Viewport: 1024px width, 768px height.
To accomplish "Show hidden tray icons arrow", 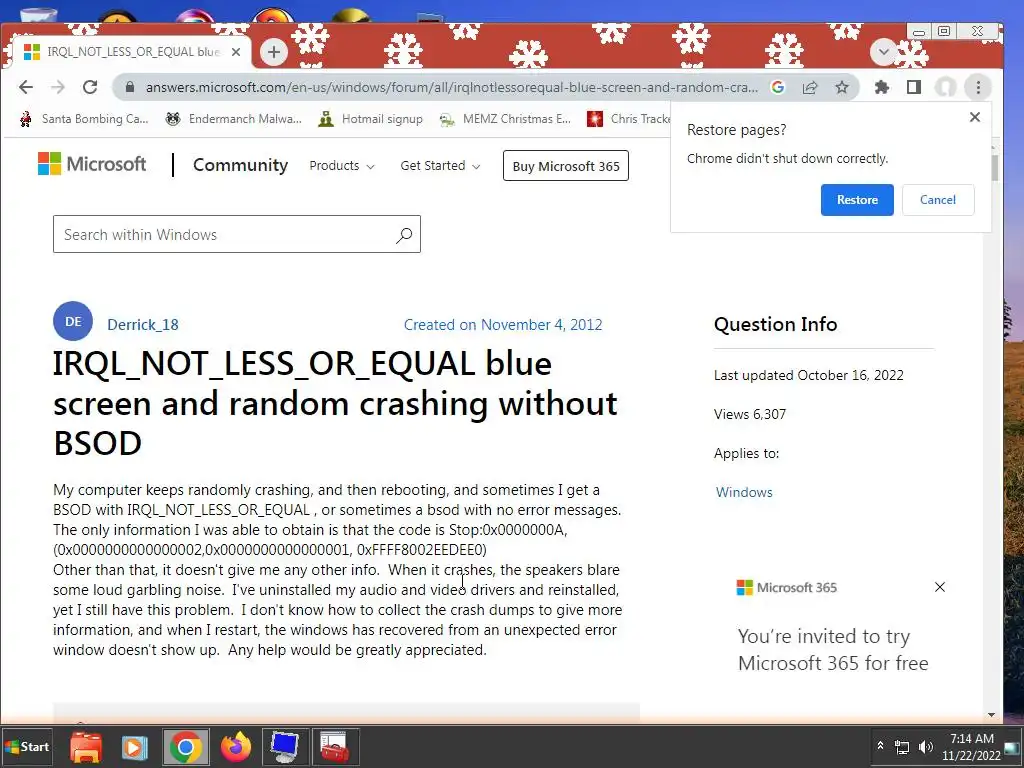I will [x=880, y=746].
